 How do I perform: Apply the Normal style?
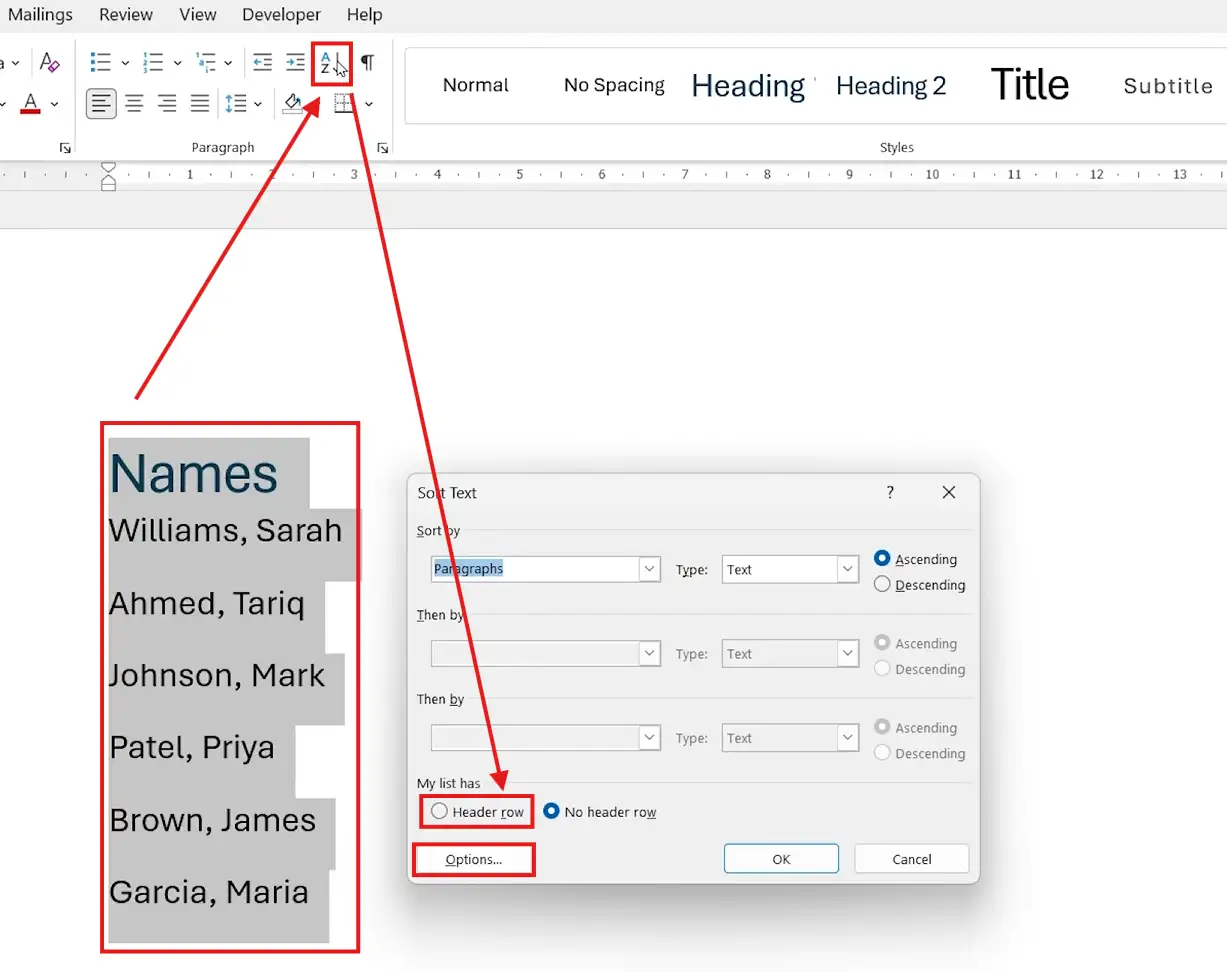click(476, 85)
